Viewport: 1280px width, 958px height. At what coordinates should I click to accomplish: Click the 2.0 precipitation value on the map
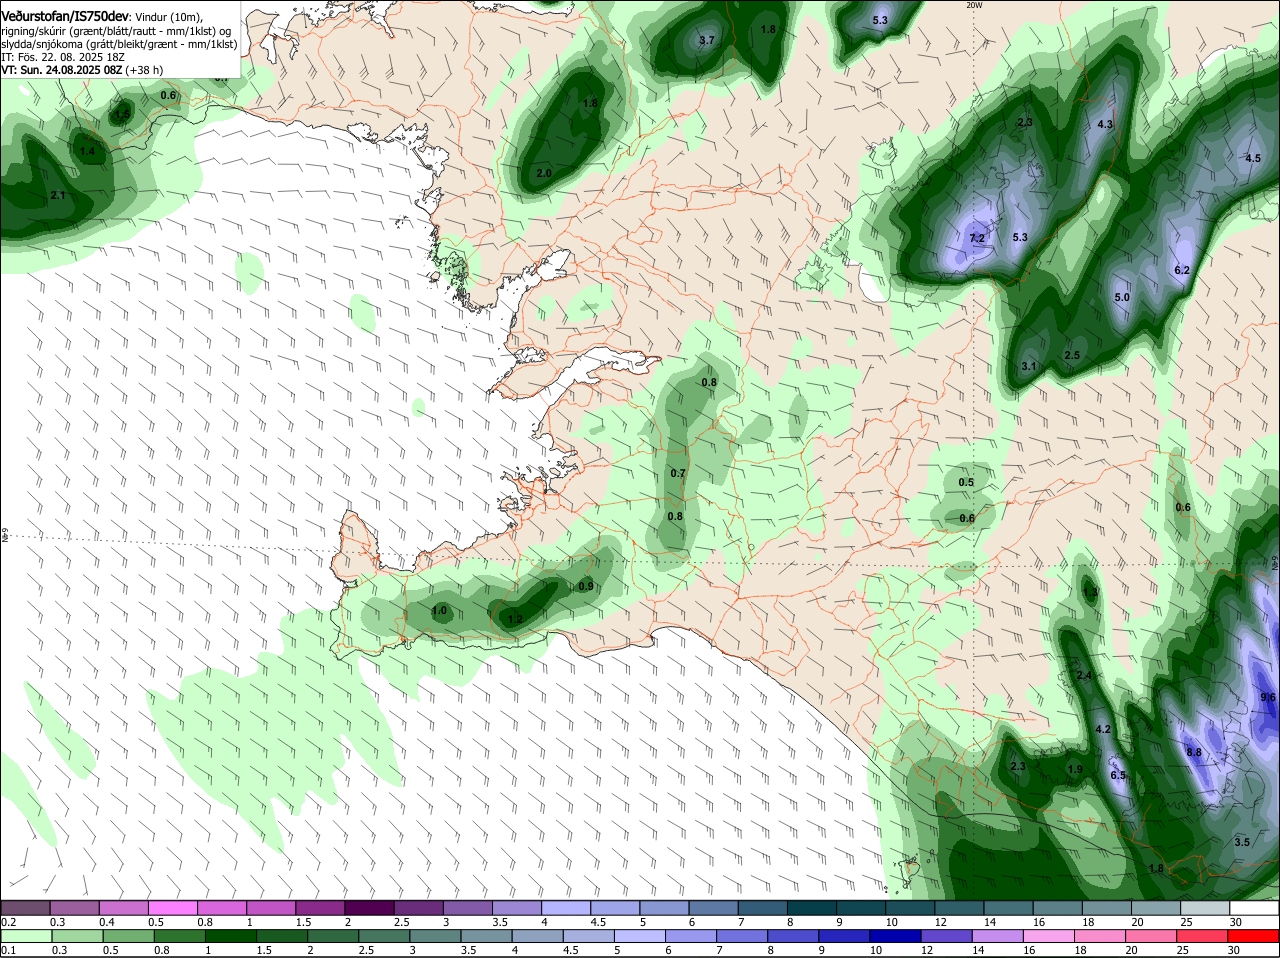[x=544, y=173]
